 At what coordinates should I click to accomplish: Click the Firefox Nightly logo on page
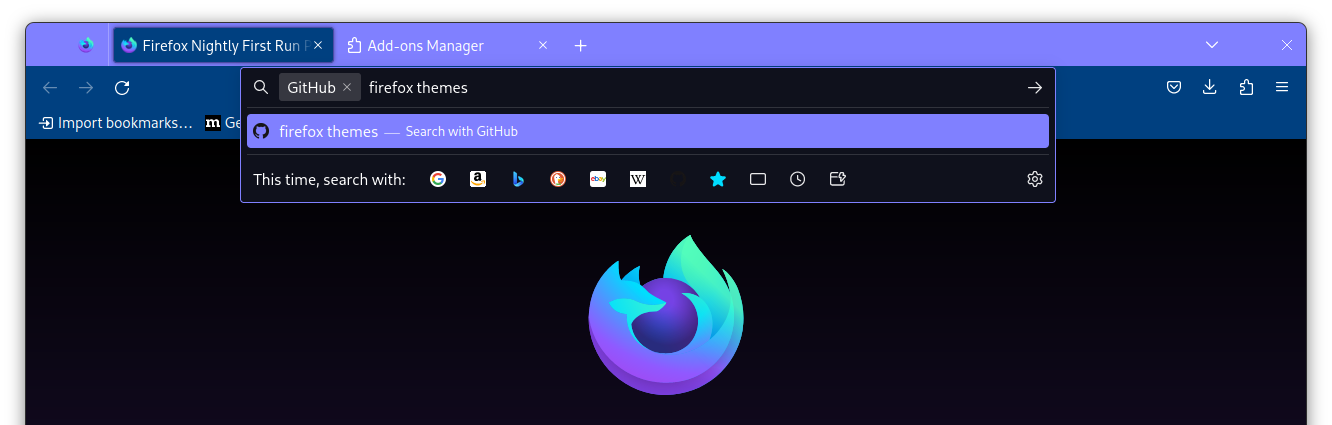coord(666,315)
